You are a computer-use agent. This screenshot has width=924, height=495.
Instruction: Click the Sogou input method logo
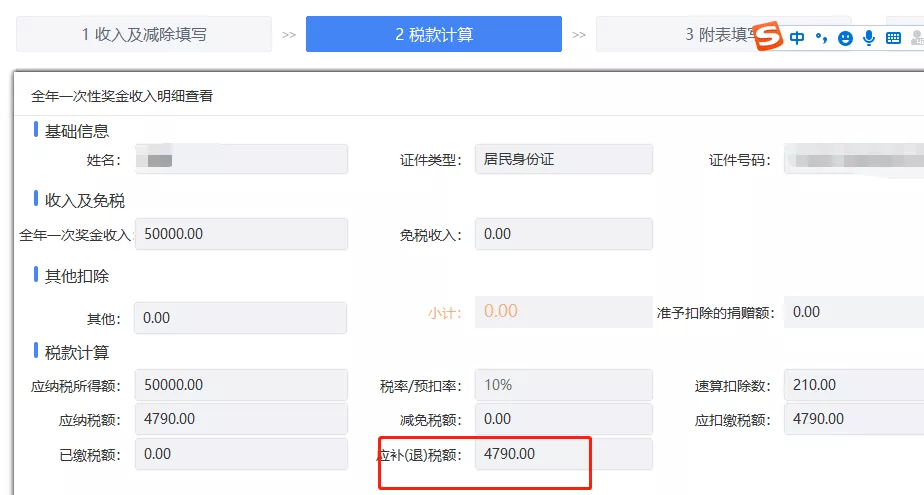click(x=768, y=38)
